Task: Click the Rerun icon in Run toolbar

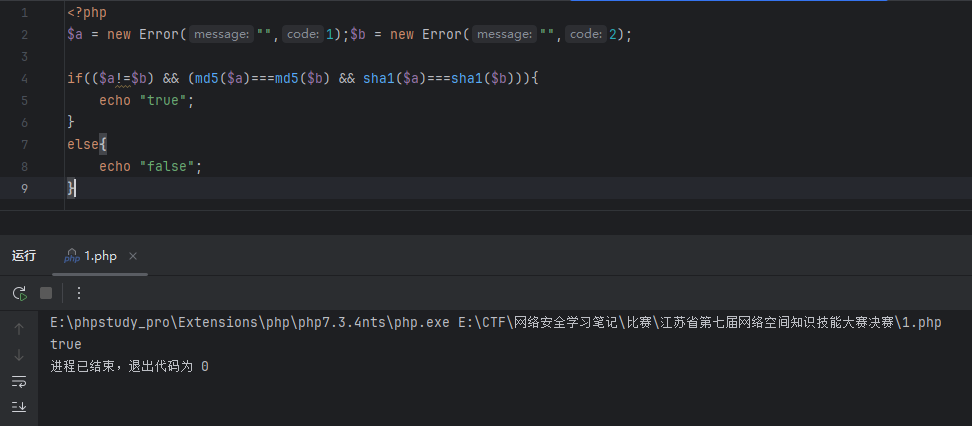Action: [19, 293]
